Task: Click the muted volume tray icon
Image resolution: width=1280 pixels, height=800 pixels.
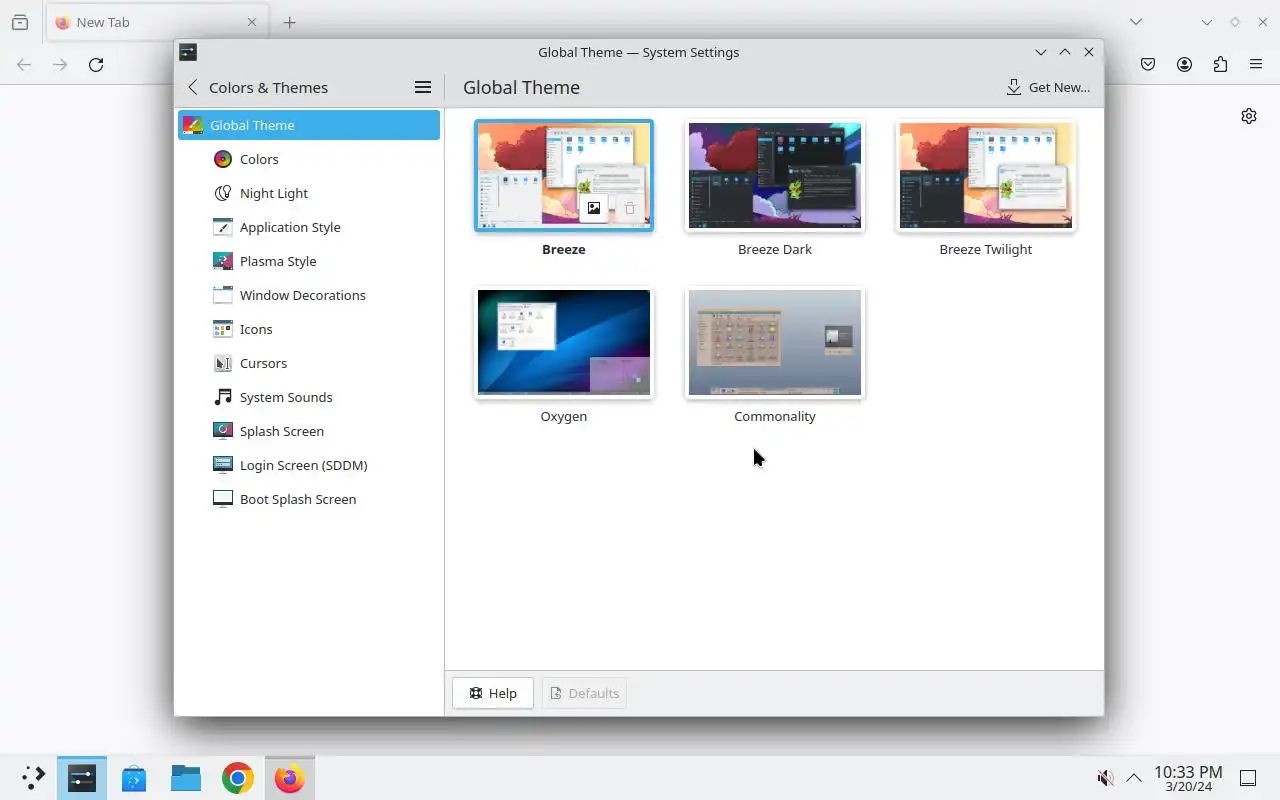Action: (x=1105, y=778)
